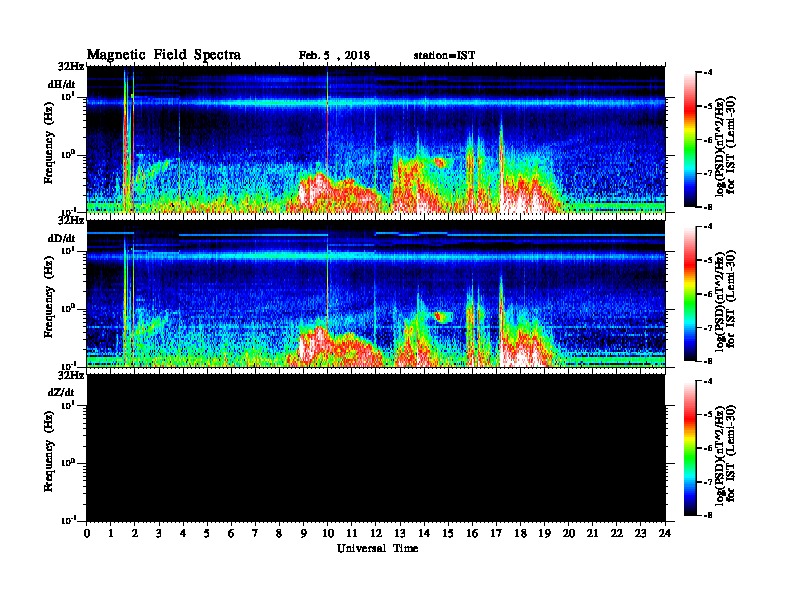Click the "Frequency (Hz)" label of dH/dt panel
This screenshot has width=792, height=612.
tap(48, 143)
